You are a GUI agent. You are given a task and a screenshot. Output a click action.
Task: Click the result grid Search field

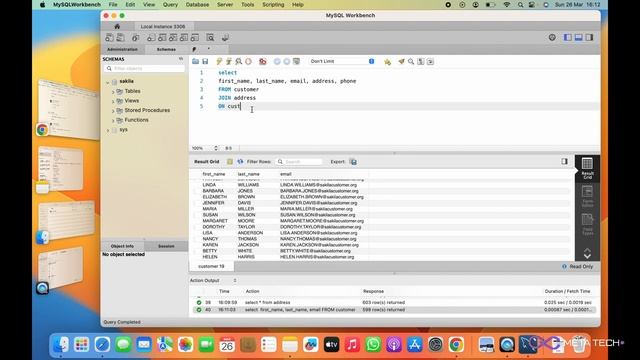[x=299, y=162]
